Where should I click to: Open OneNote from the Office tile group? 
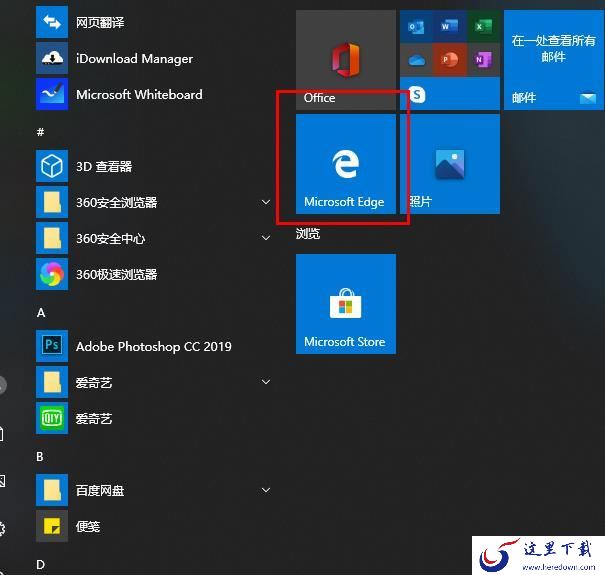pos(483,60)
